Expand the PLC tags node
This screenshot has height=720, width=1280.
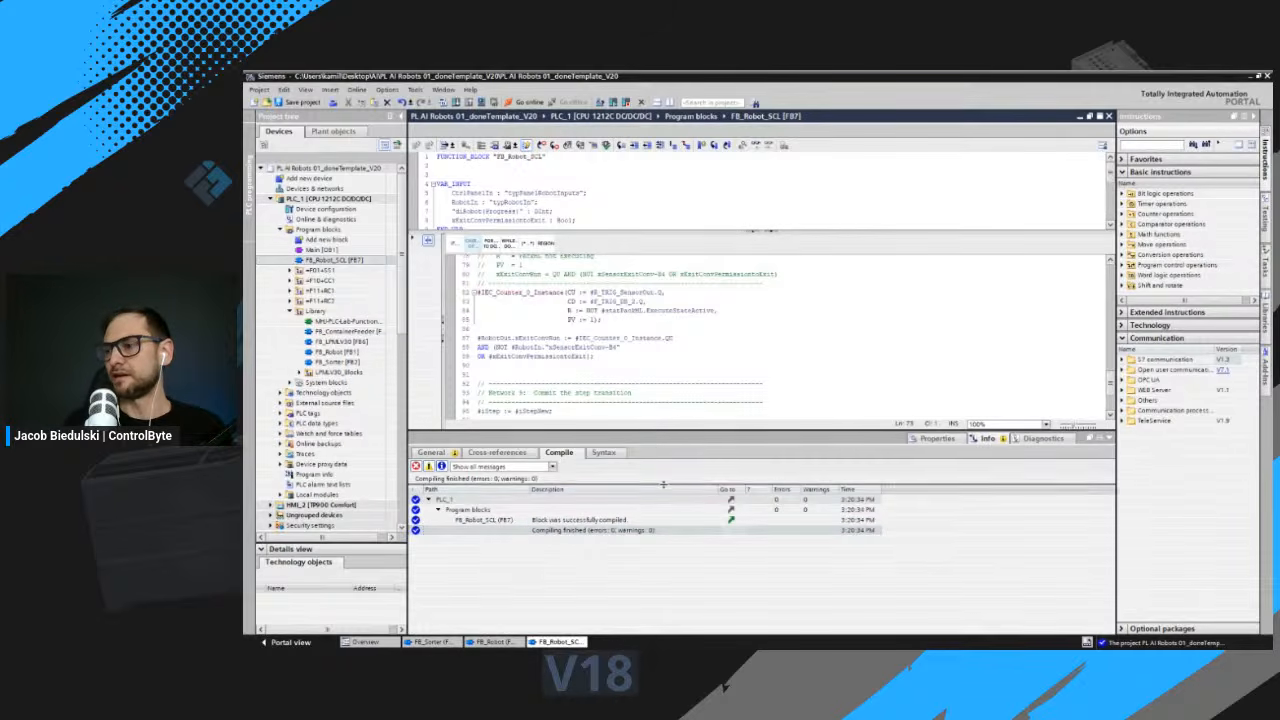tap(281, 413)
